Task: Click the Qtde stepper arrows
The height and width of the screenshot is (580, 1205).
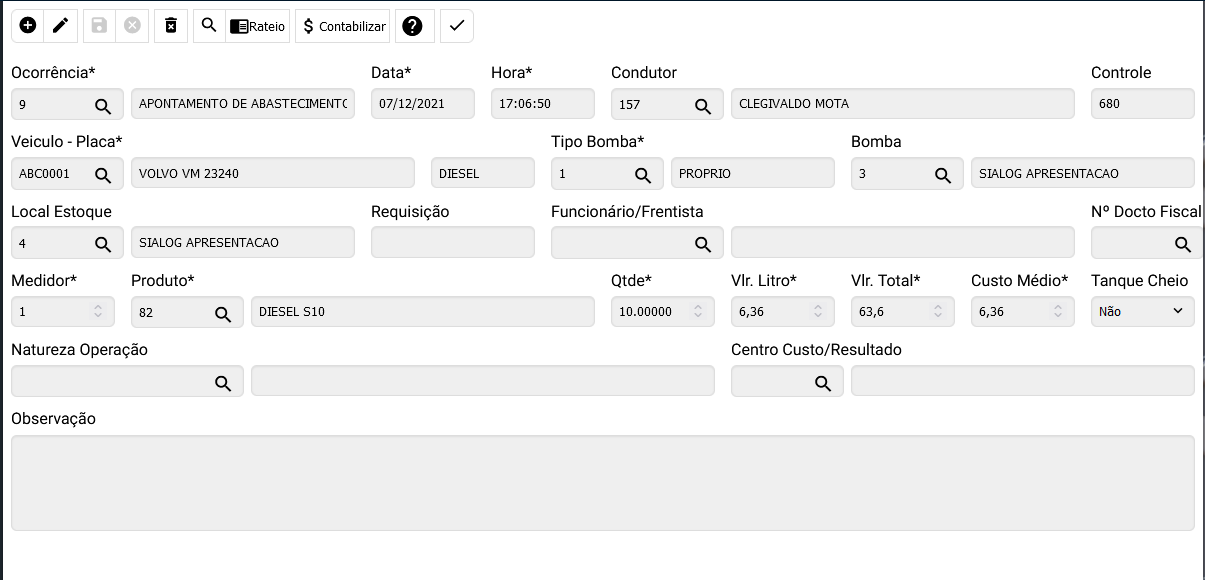Action: click(698, 312)
